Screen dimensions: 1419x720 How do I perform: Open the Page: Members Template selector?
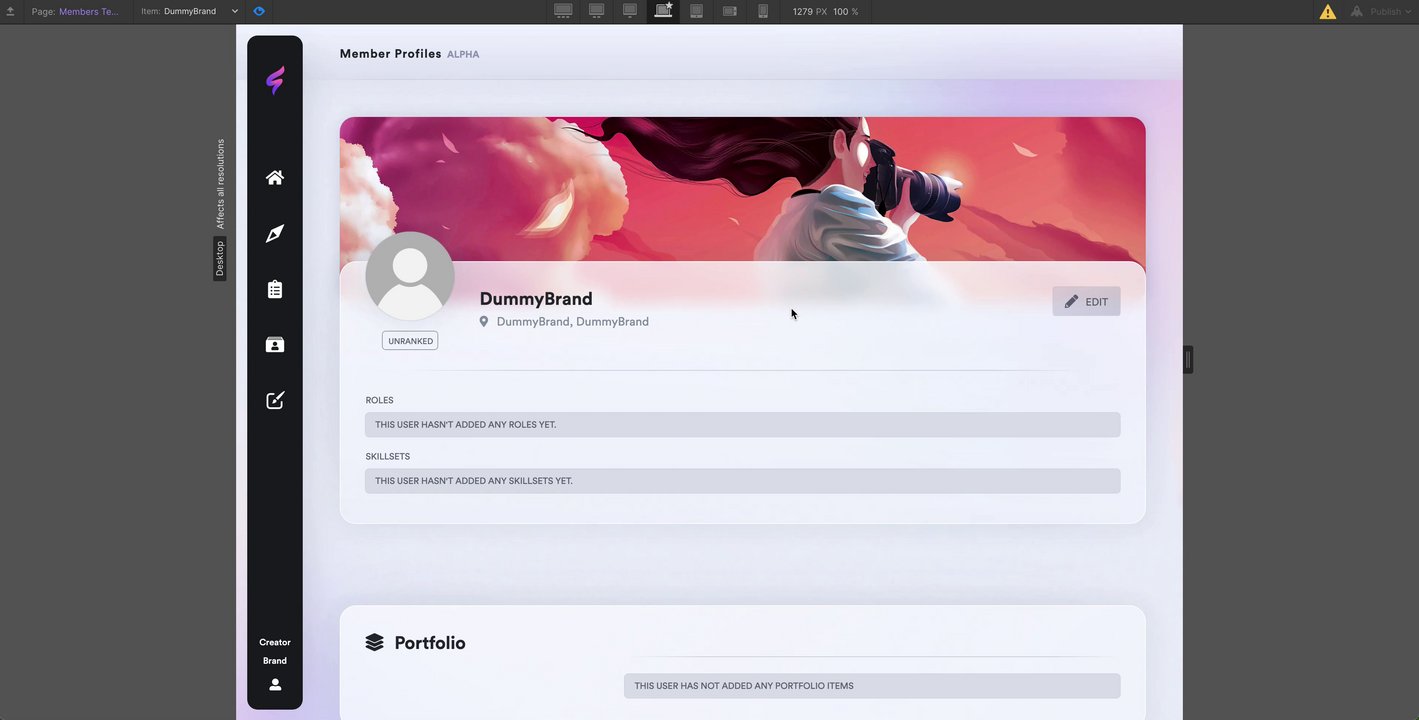pos(75,11)
